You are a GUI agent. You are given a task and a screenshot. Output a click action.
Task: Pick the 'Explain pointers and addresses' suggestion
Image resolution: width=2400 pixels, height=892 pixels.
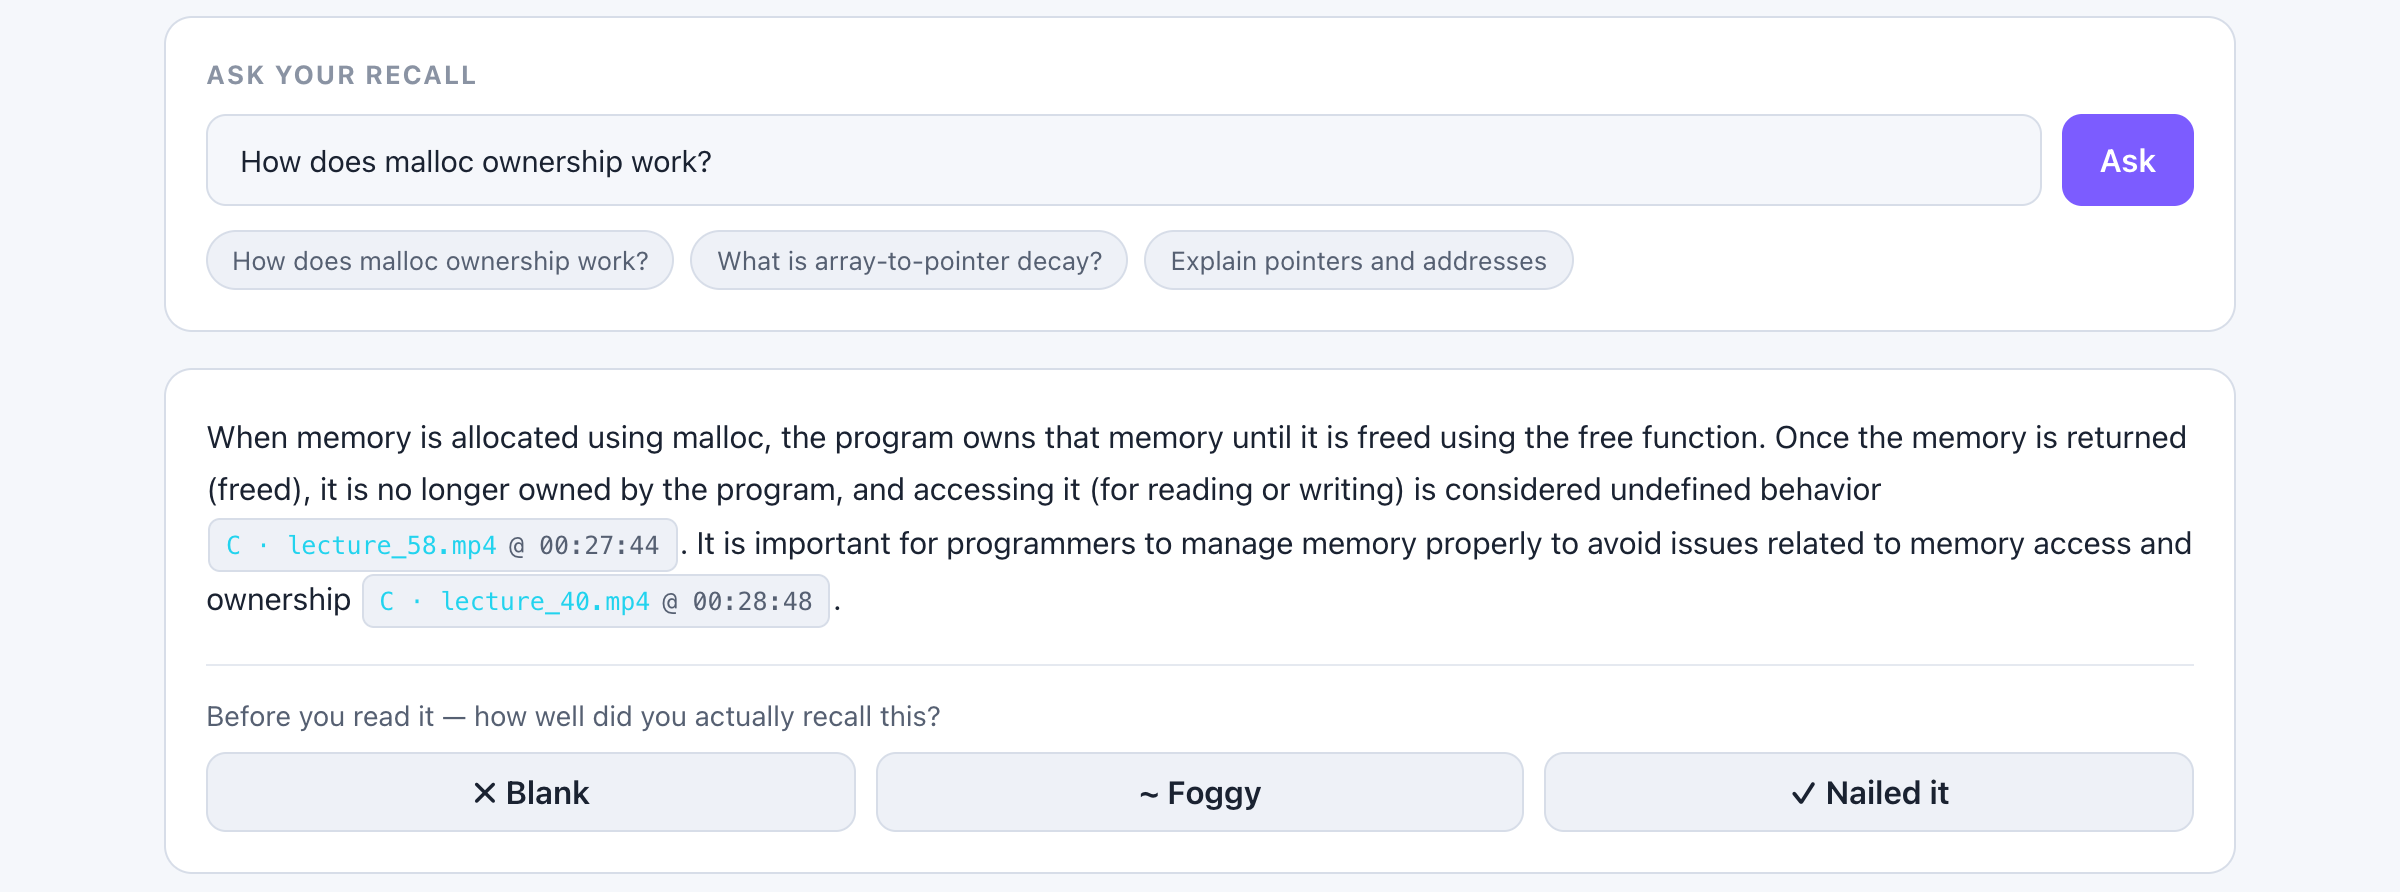[1358, 260]
